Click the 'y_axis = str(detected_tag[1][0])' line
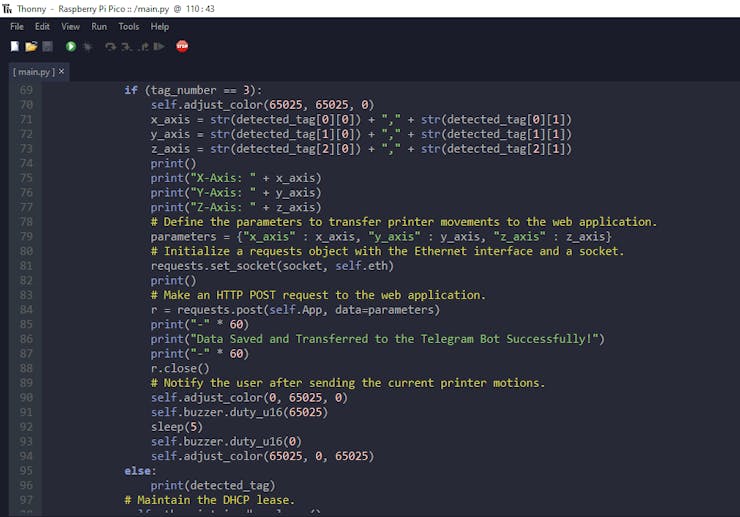Viewport: 740px width, 517px height. coord(361,134)
